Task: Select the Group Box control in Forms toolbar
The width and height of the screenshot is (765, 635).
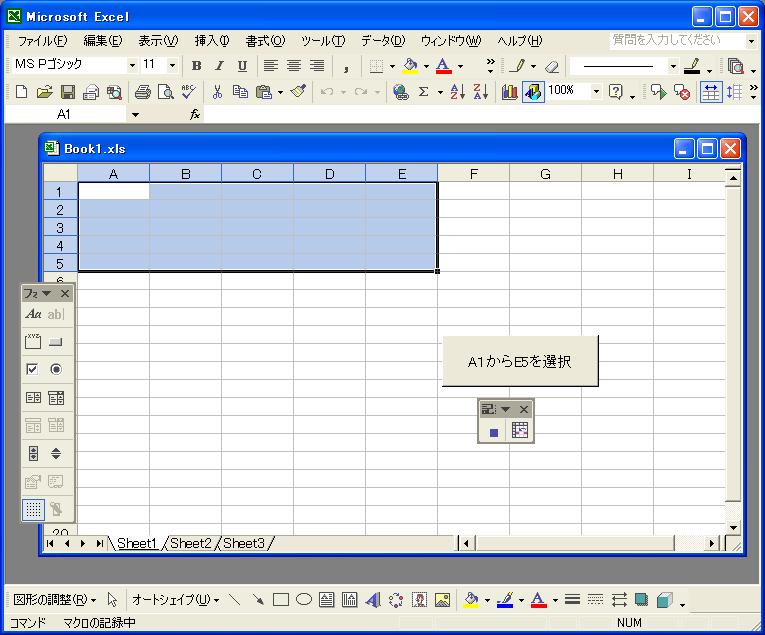Action: 33,341
